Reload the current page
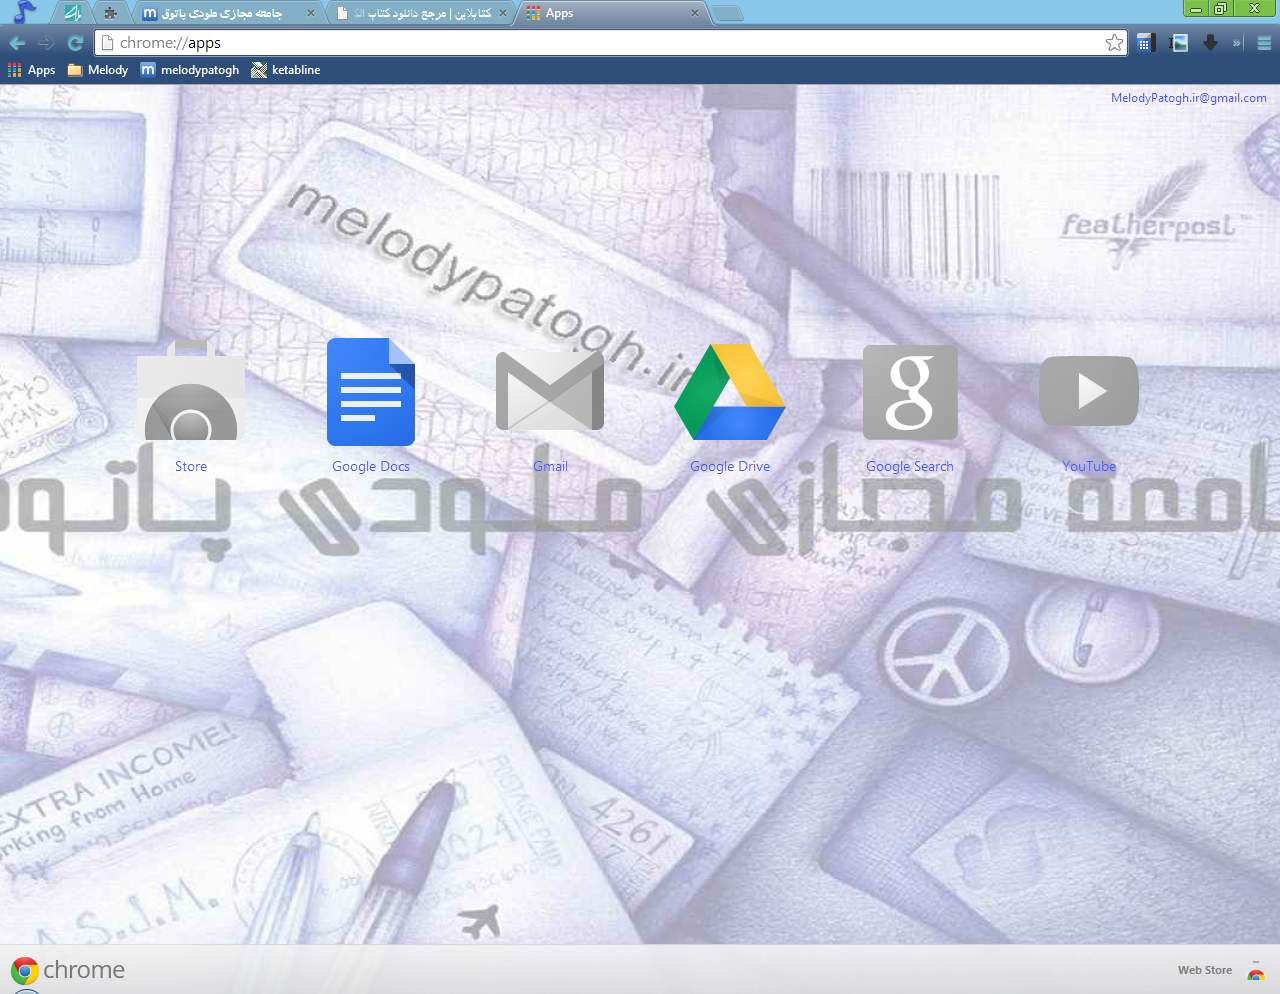The width and height of the screenshot is (1280, 994). 75,43
